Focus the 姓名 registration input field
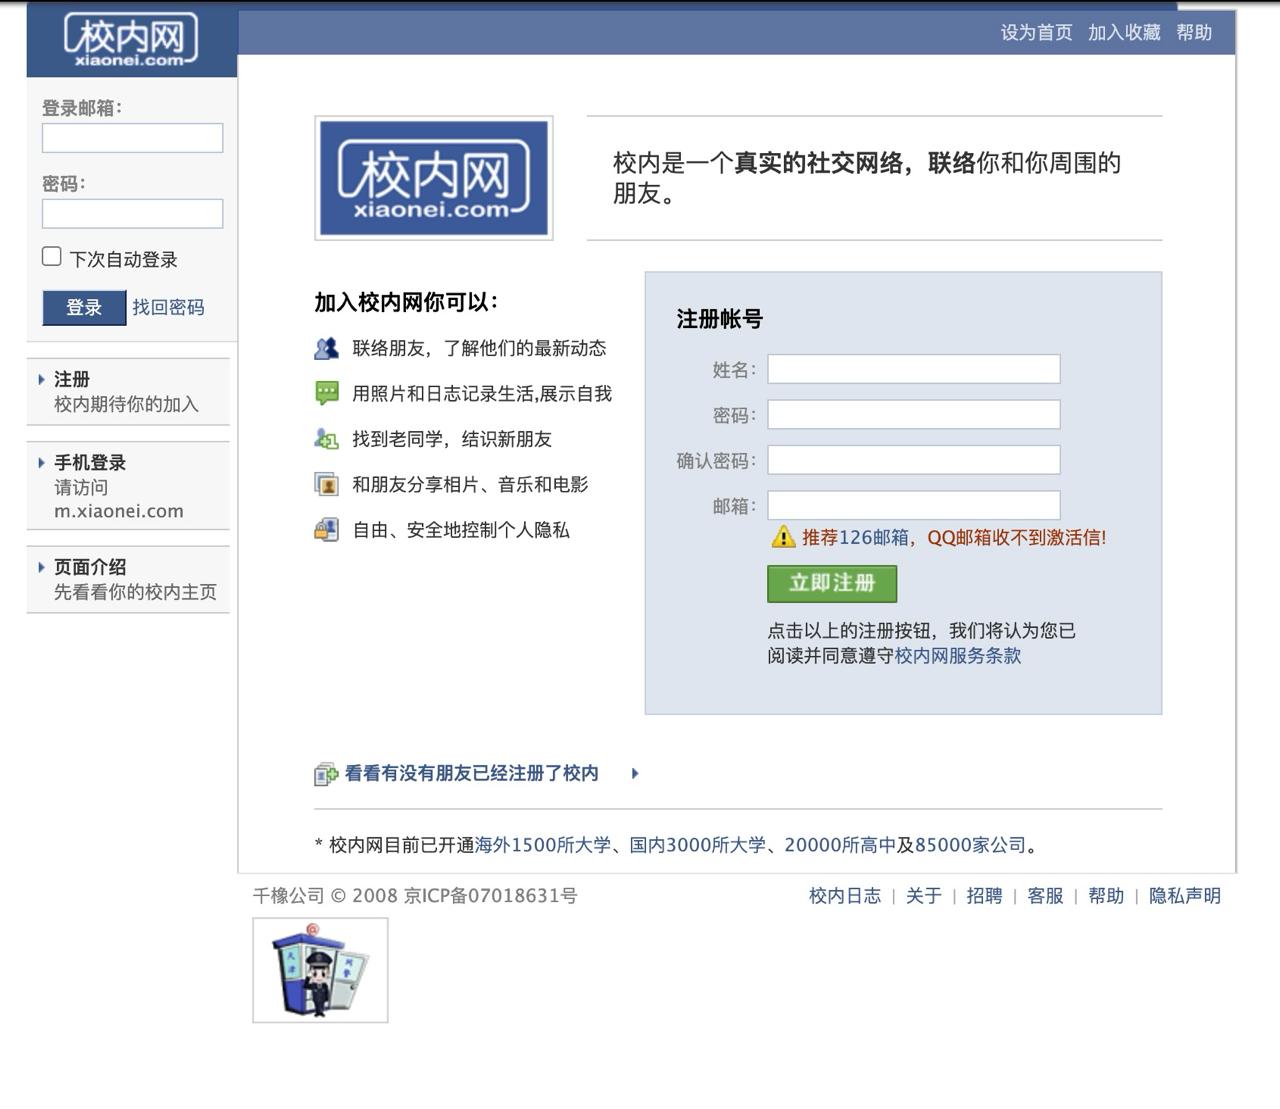Viewport: 1280px width, 1109px height. click(x=913, y=369)
